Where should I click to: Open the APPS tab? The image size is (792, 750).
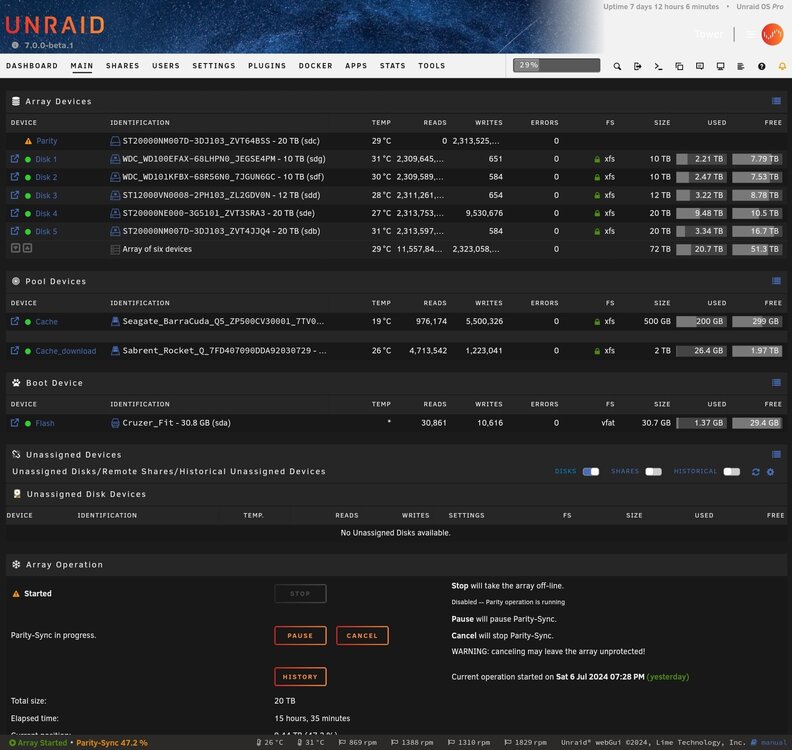pos(356,66)
